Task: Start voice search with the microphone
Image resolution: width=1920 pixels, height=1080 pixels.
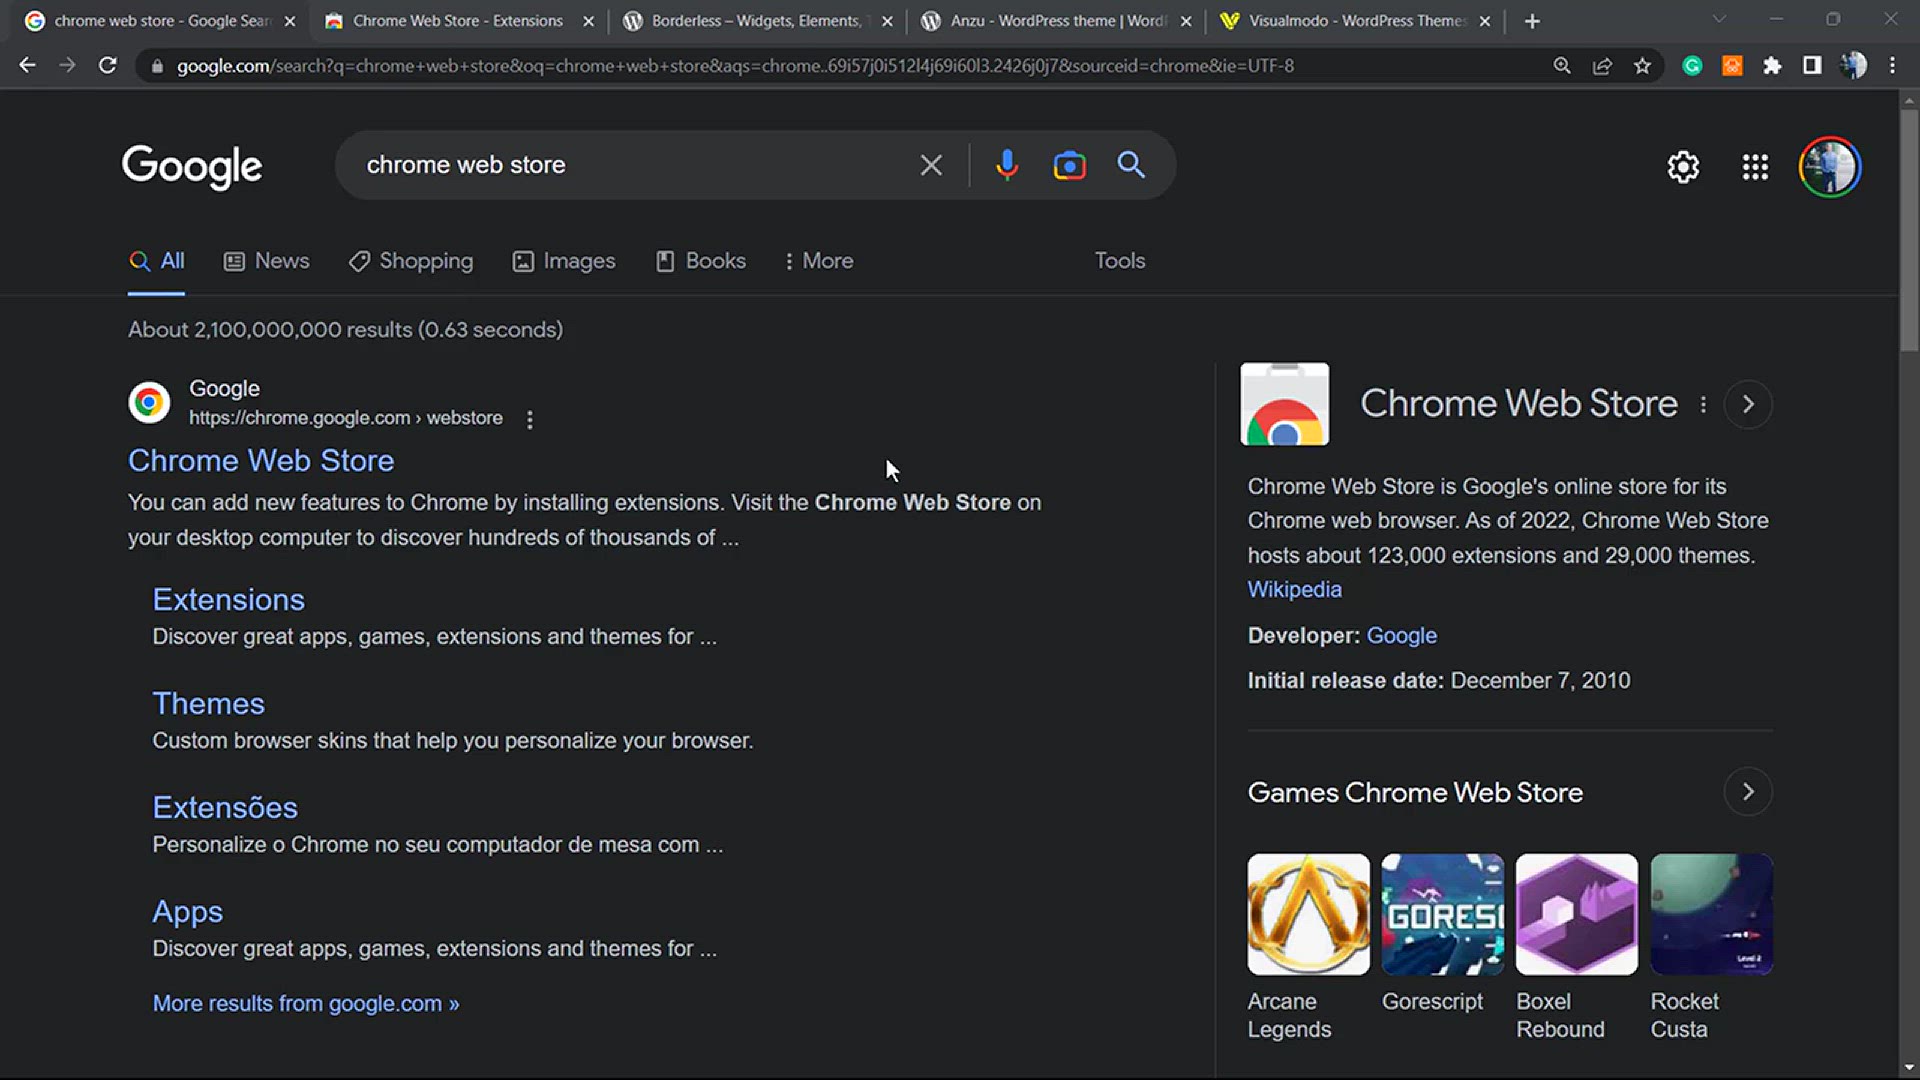Action: coord(1007,165)
